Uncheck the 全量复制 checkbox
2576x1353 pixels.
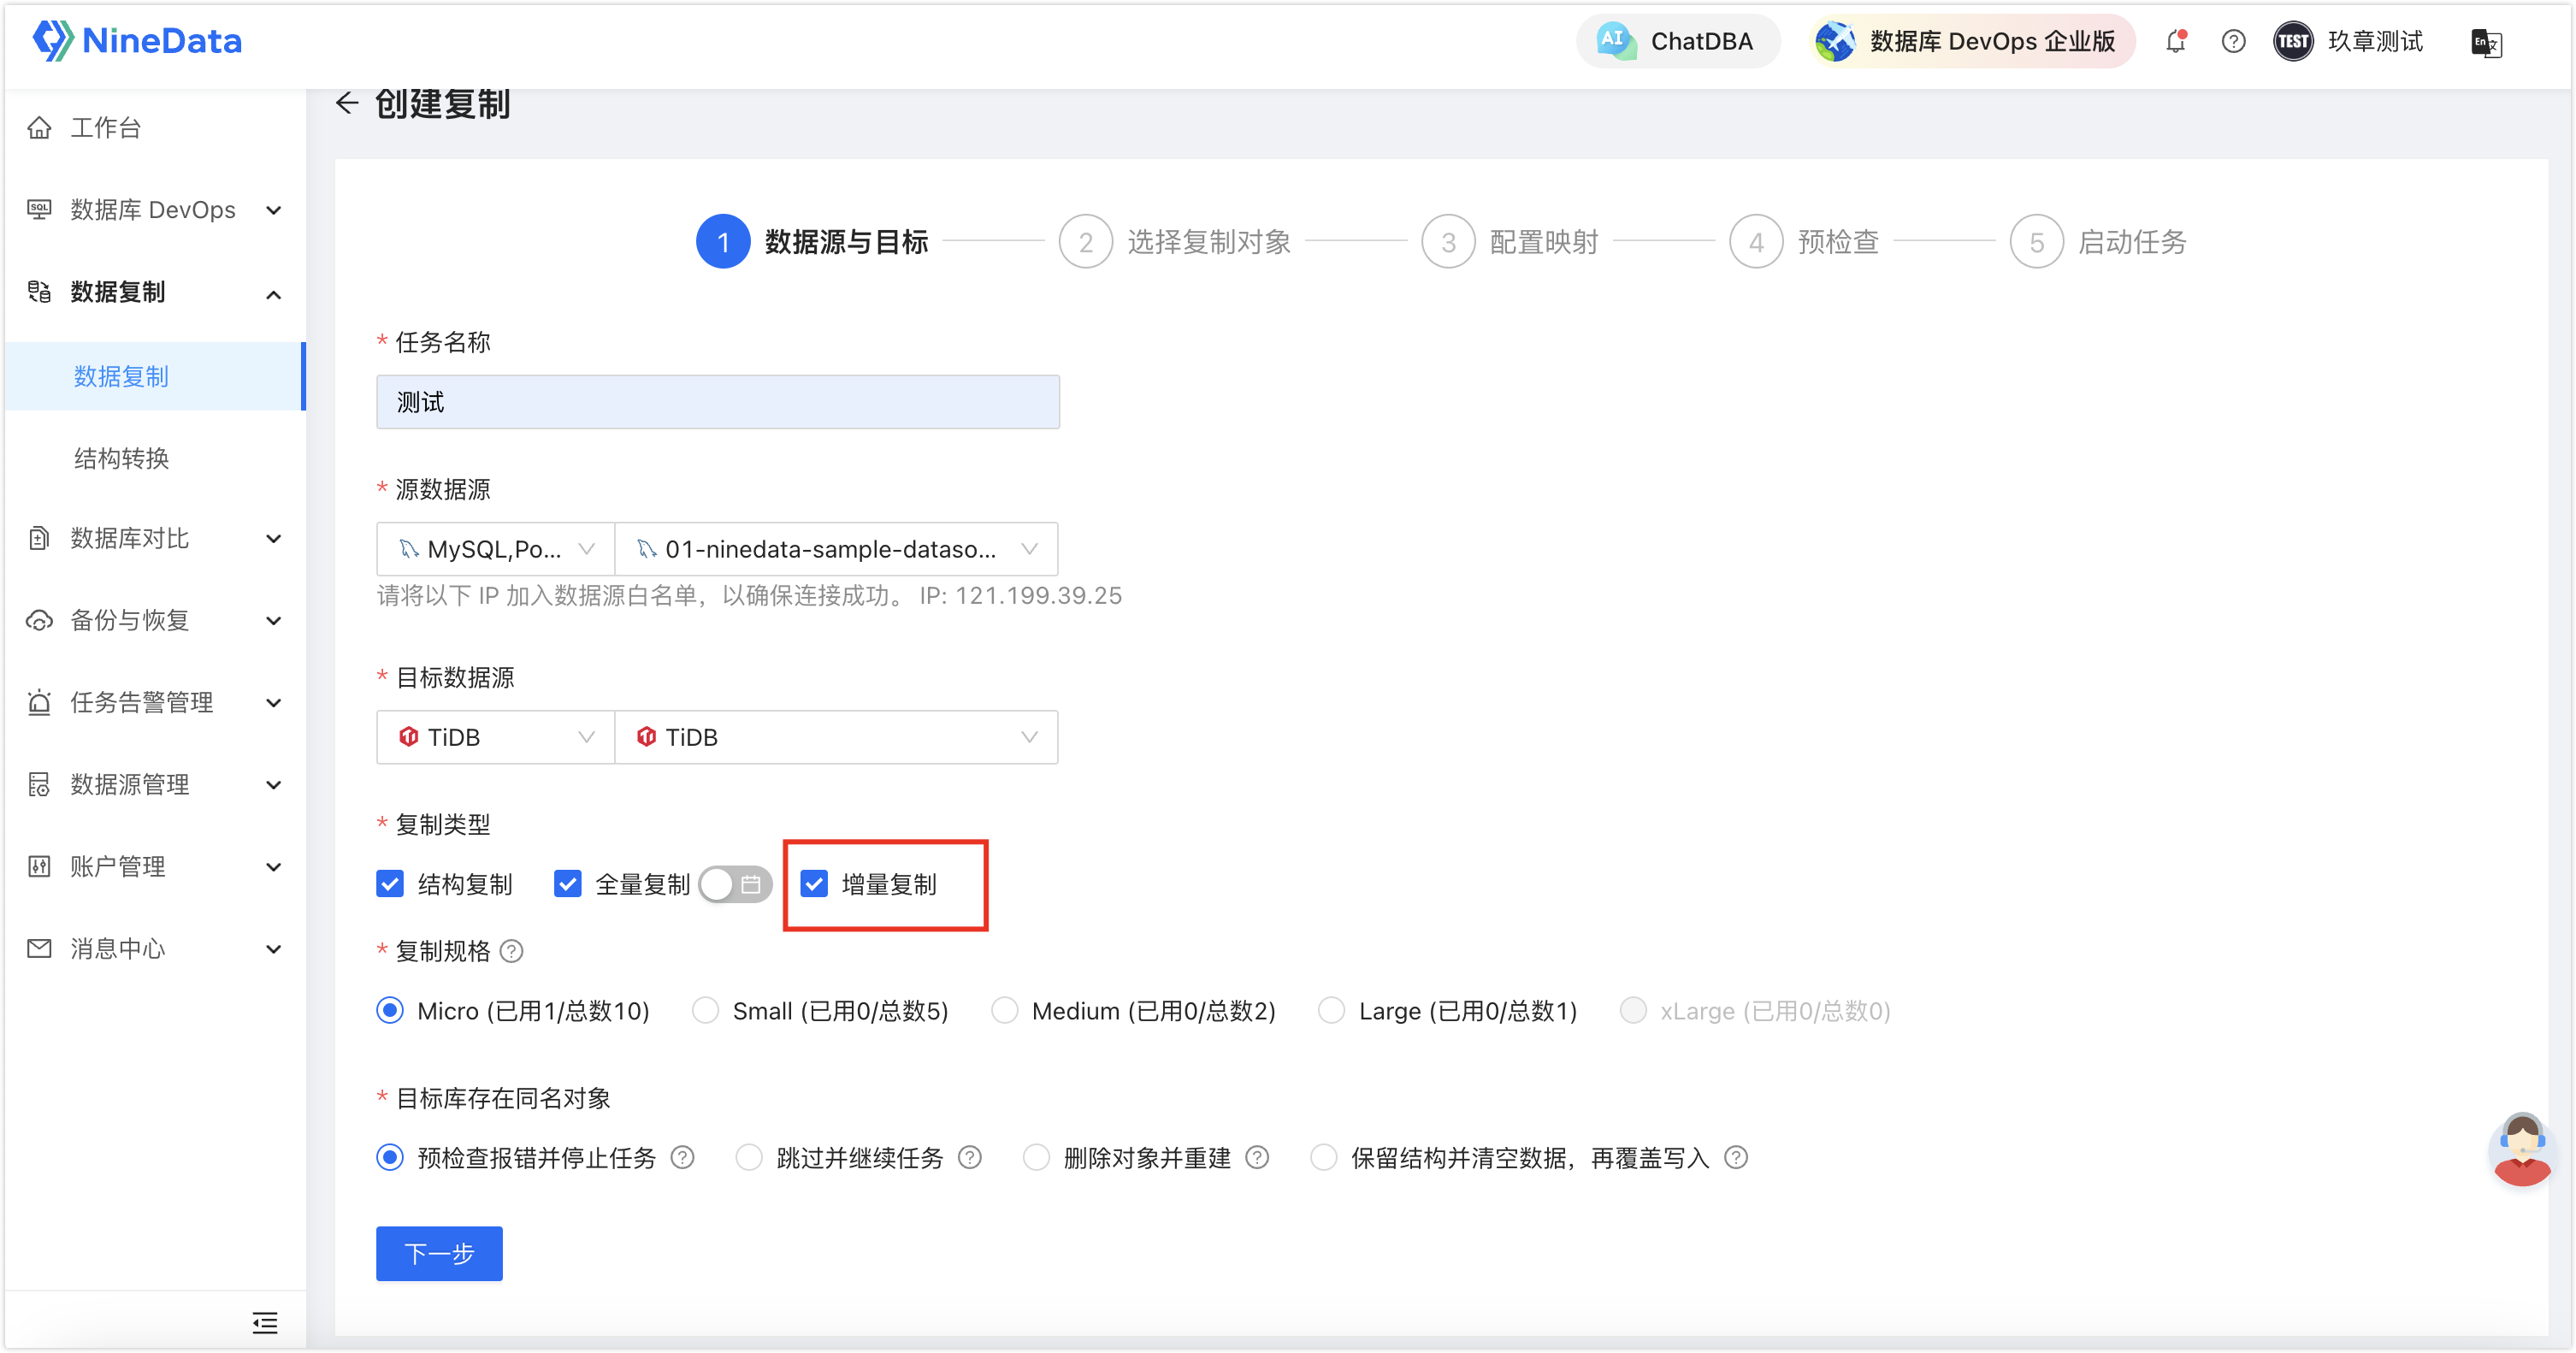point(567,884)
